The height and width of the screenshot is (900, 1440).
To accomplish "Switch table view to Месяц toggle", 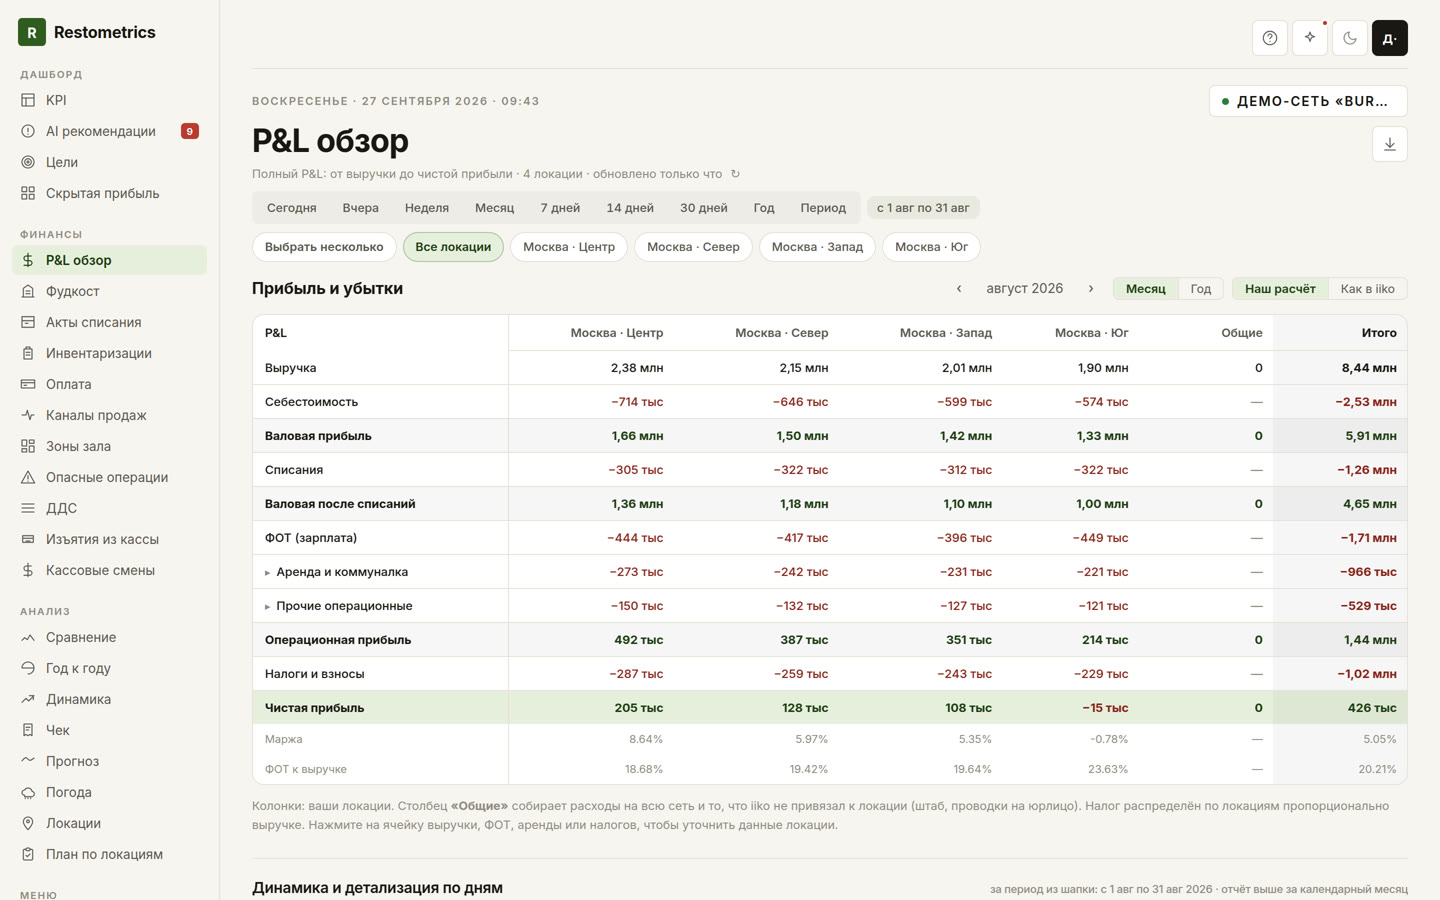I will pos(1146,289).
